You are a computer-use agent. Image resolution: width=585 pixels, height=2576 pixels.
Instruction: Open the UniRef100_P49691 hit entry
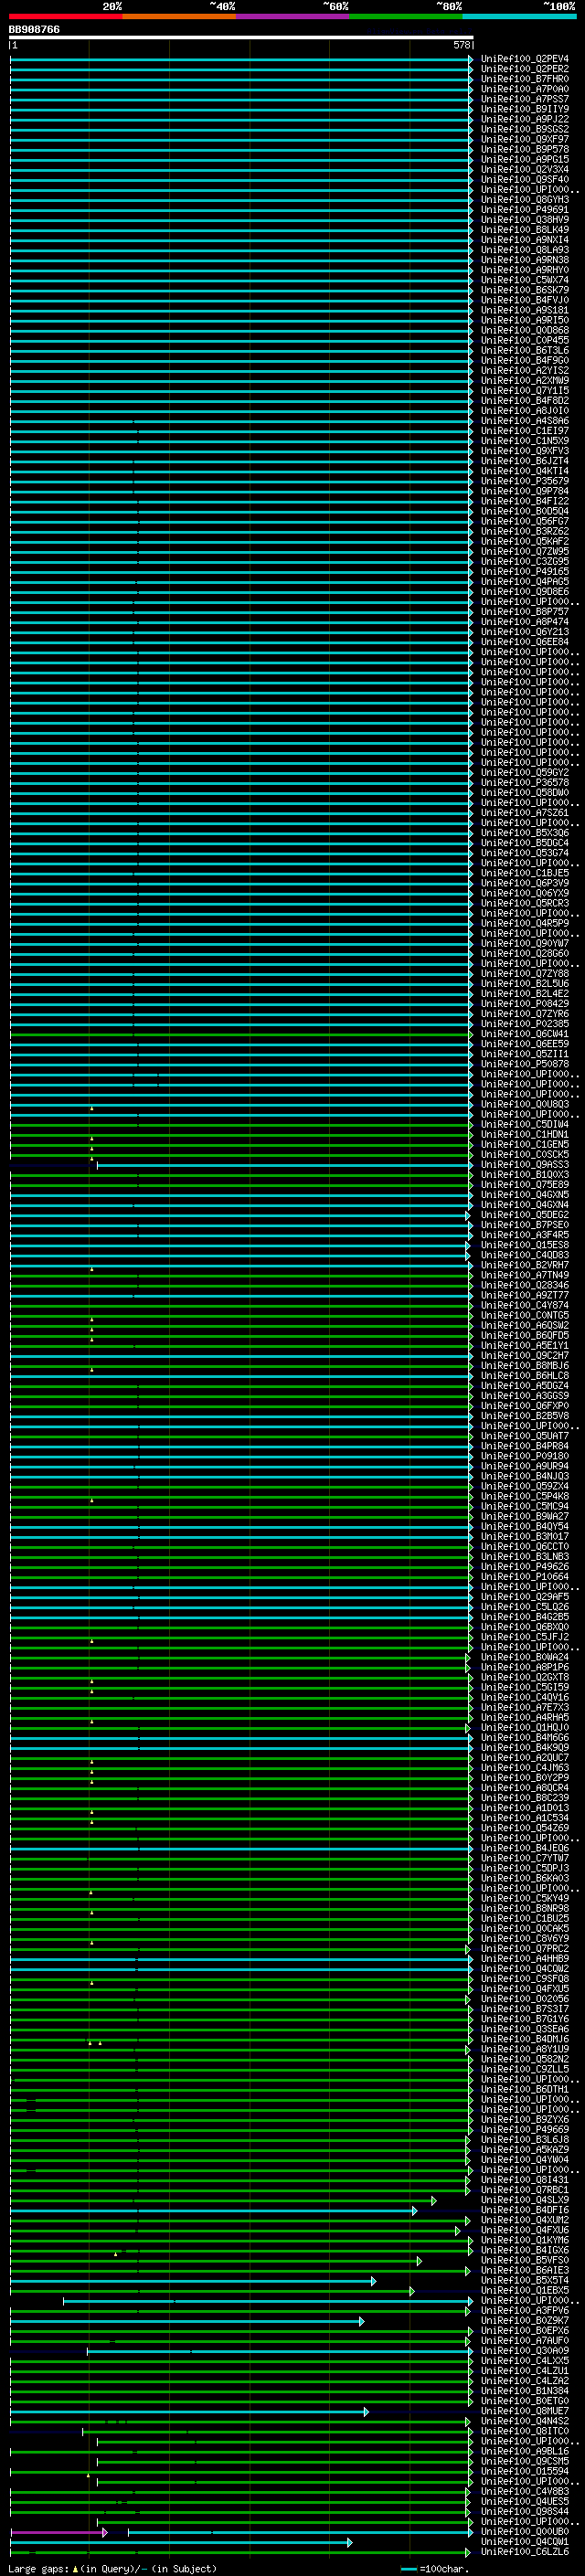pyautogui.click(x=524, y=210)
